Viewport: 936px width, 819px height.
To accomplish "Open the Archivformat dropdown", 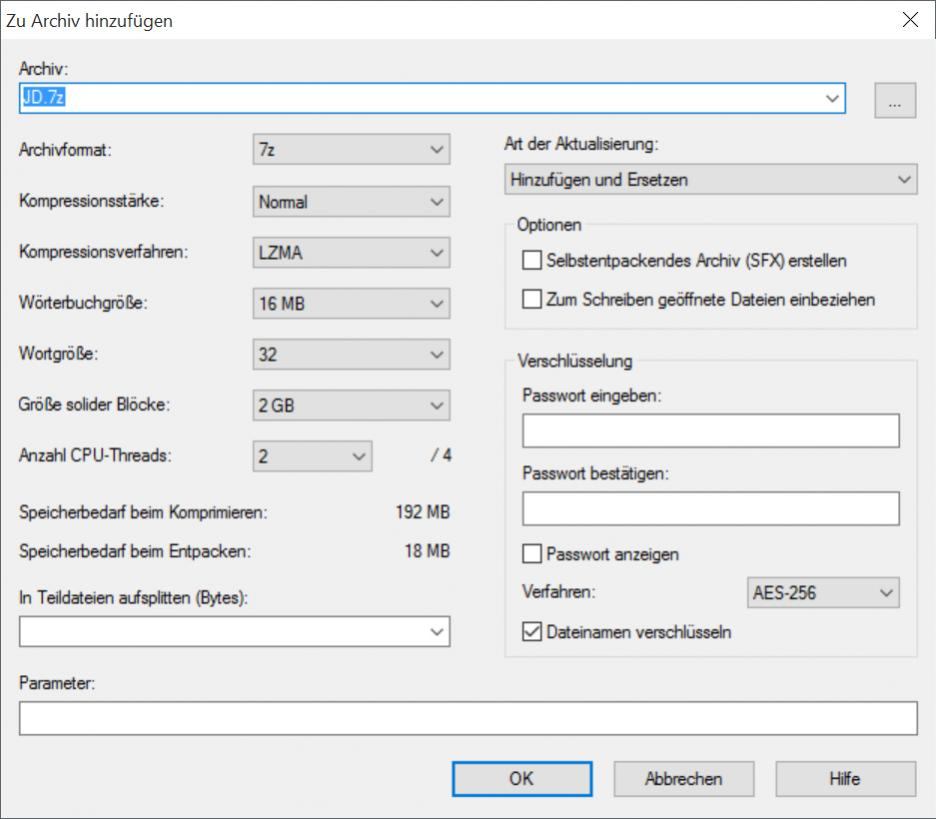I will (x=351, y=150).
